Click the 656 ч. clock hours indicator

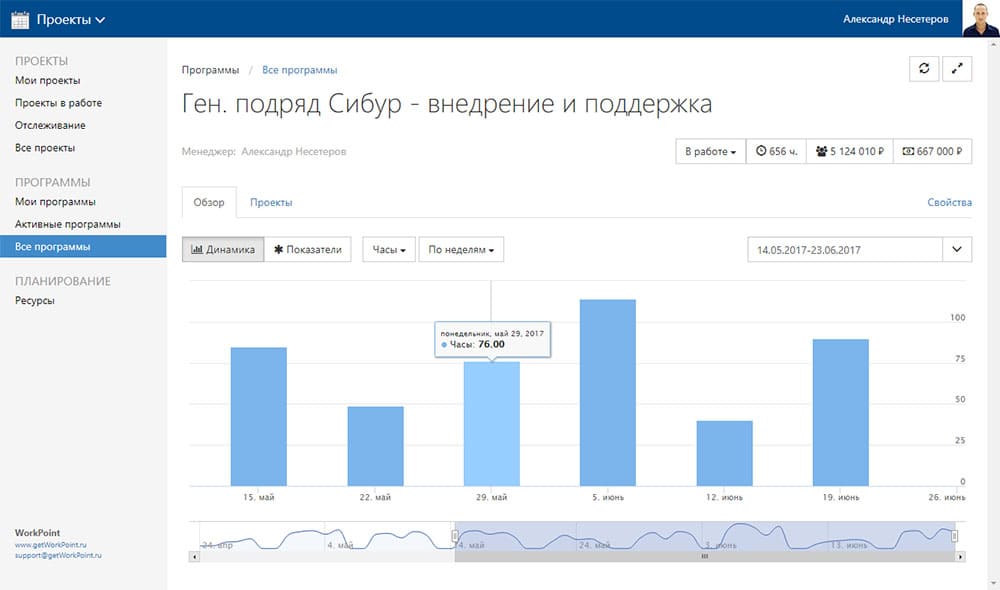point(777,152)
